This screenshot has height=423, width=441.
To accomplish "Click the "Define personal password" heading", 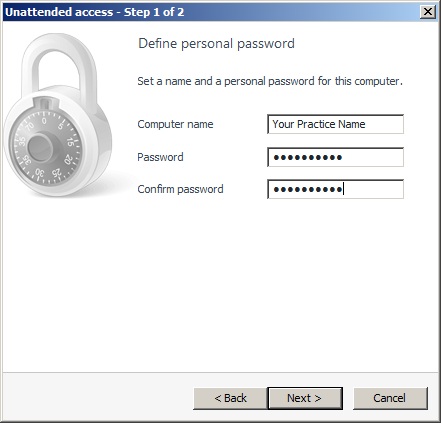I will pyautogui.click(x=216, y=44).
